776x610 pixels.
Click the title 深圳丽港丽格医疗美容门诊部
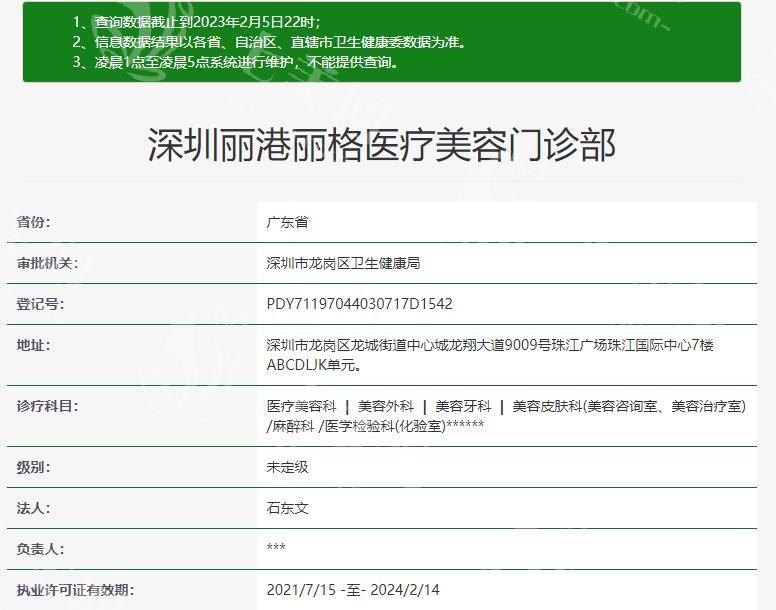[x=381, y=145]
